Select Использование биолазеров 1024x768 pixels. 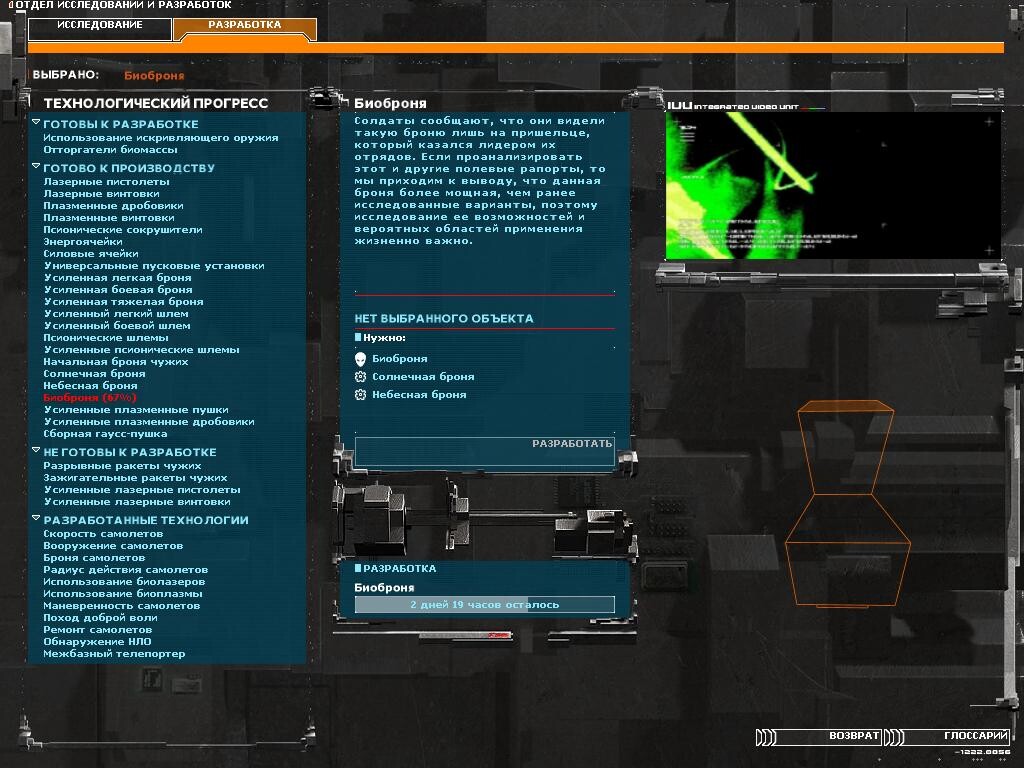tap(124, 582)
